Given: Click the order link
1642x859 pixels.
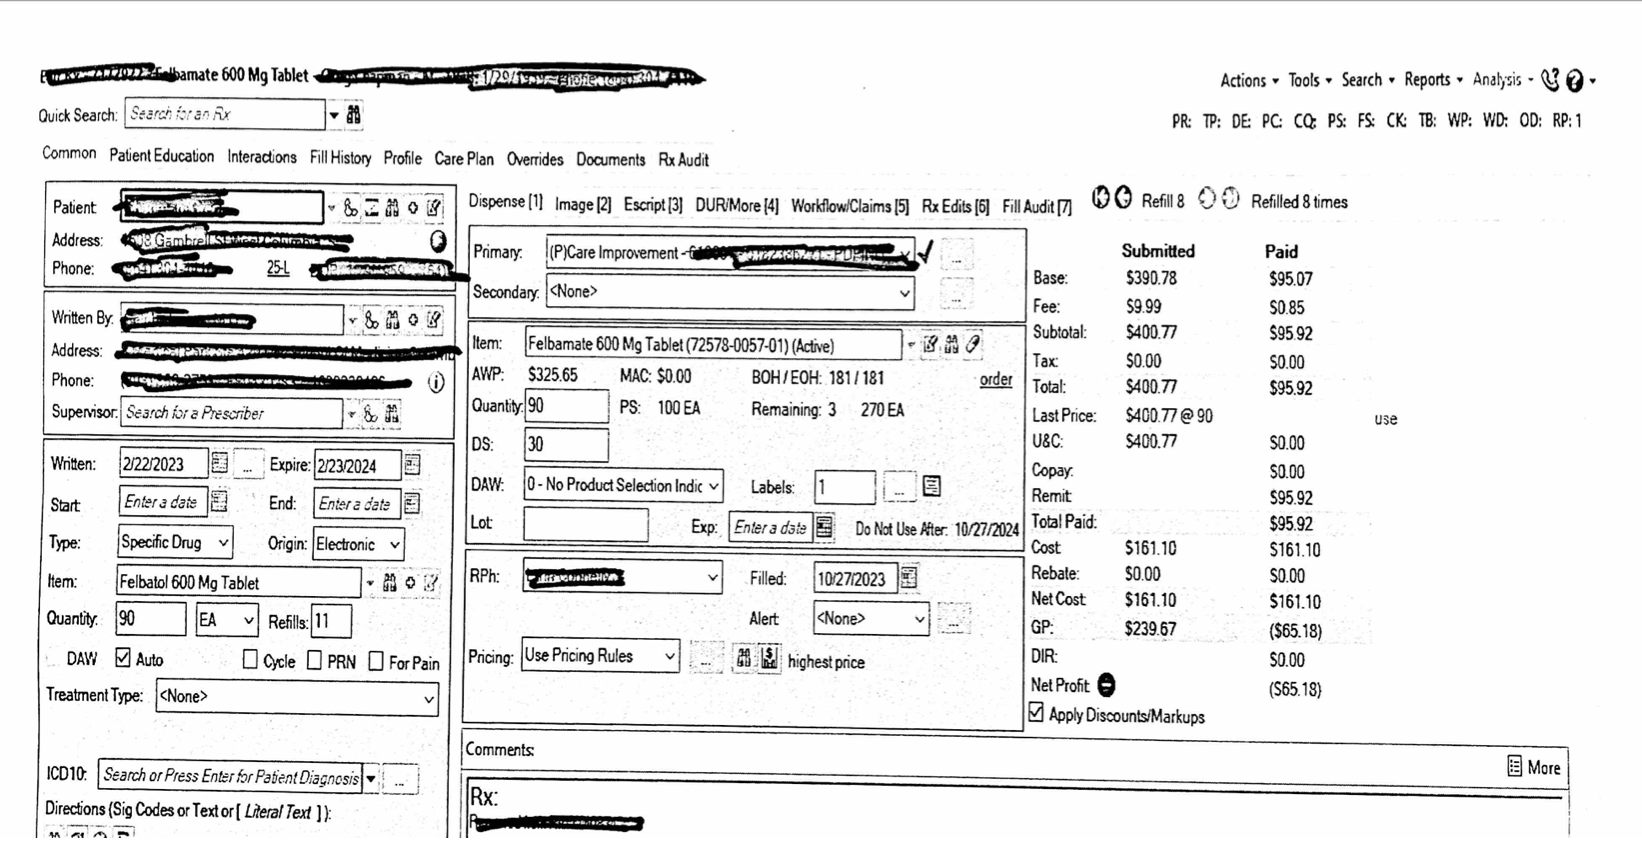Looking at the screenshot, I should 996,380.
